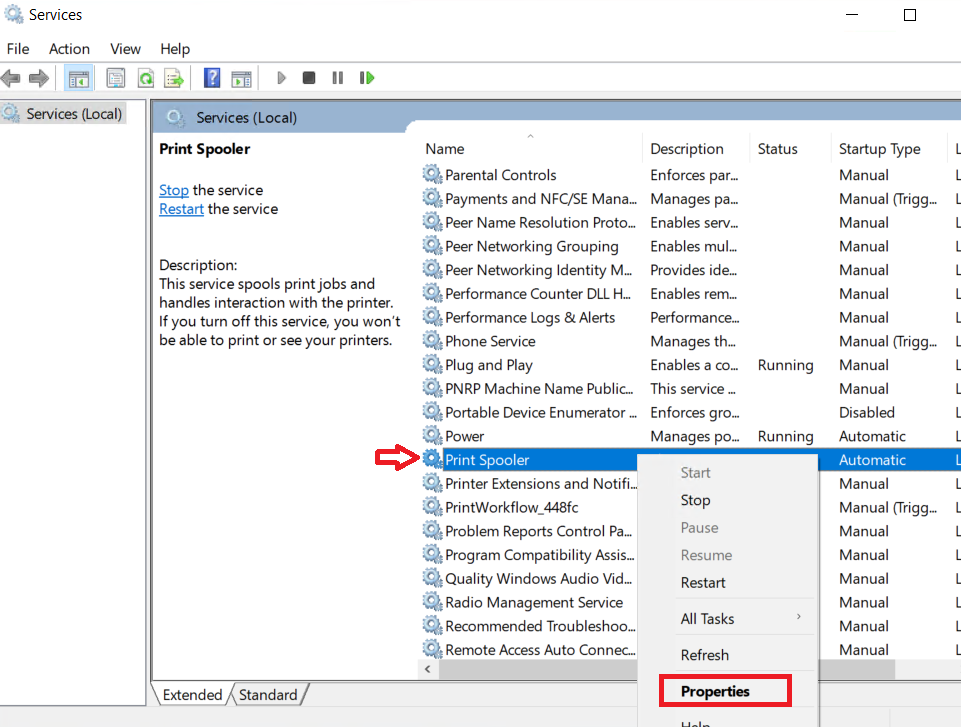Select Services (Local) in the console tree

(63, 114)
